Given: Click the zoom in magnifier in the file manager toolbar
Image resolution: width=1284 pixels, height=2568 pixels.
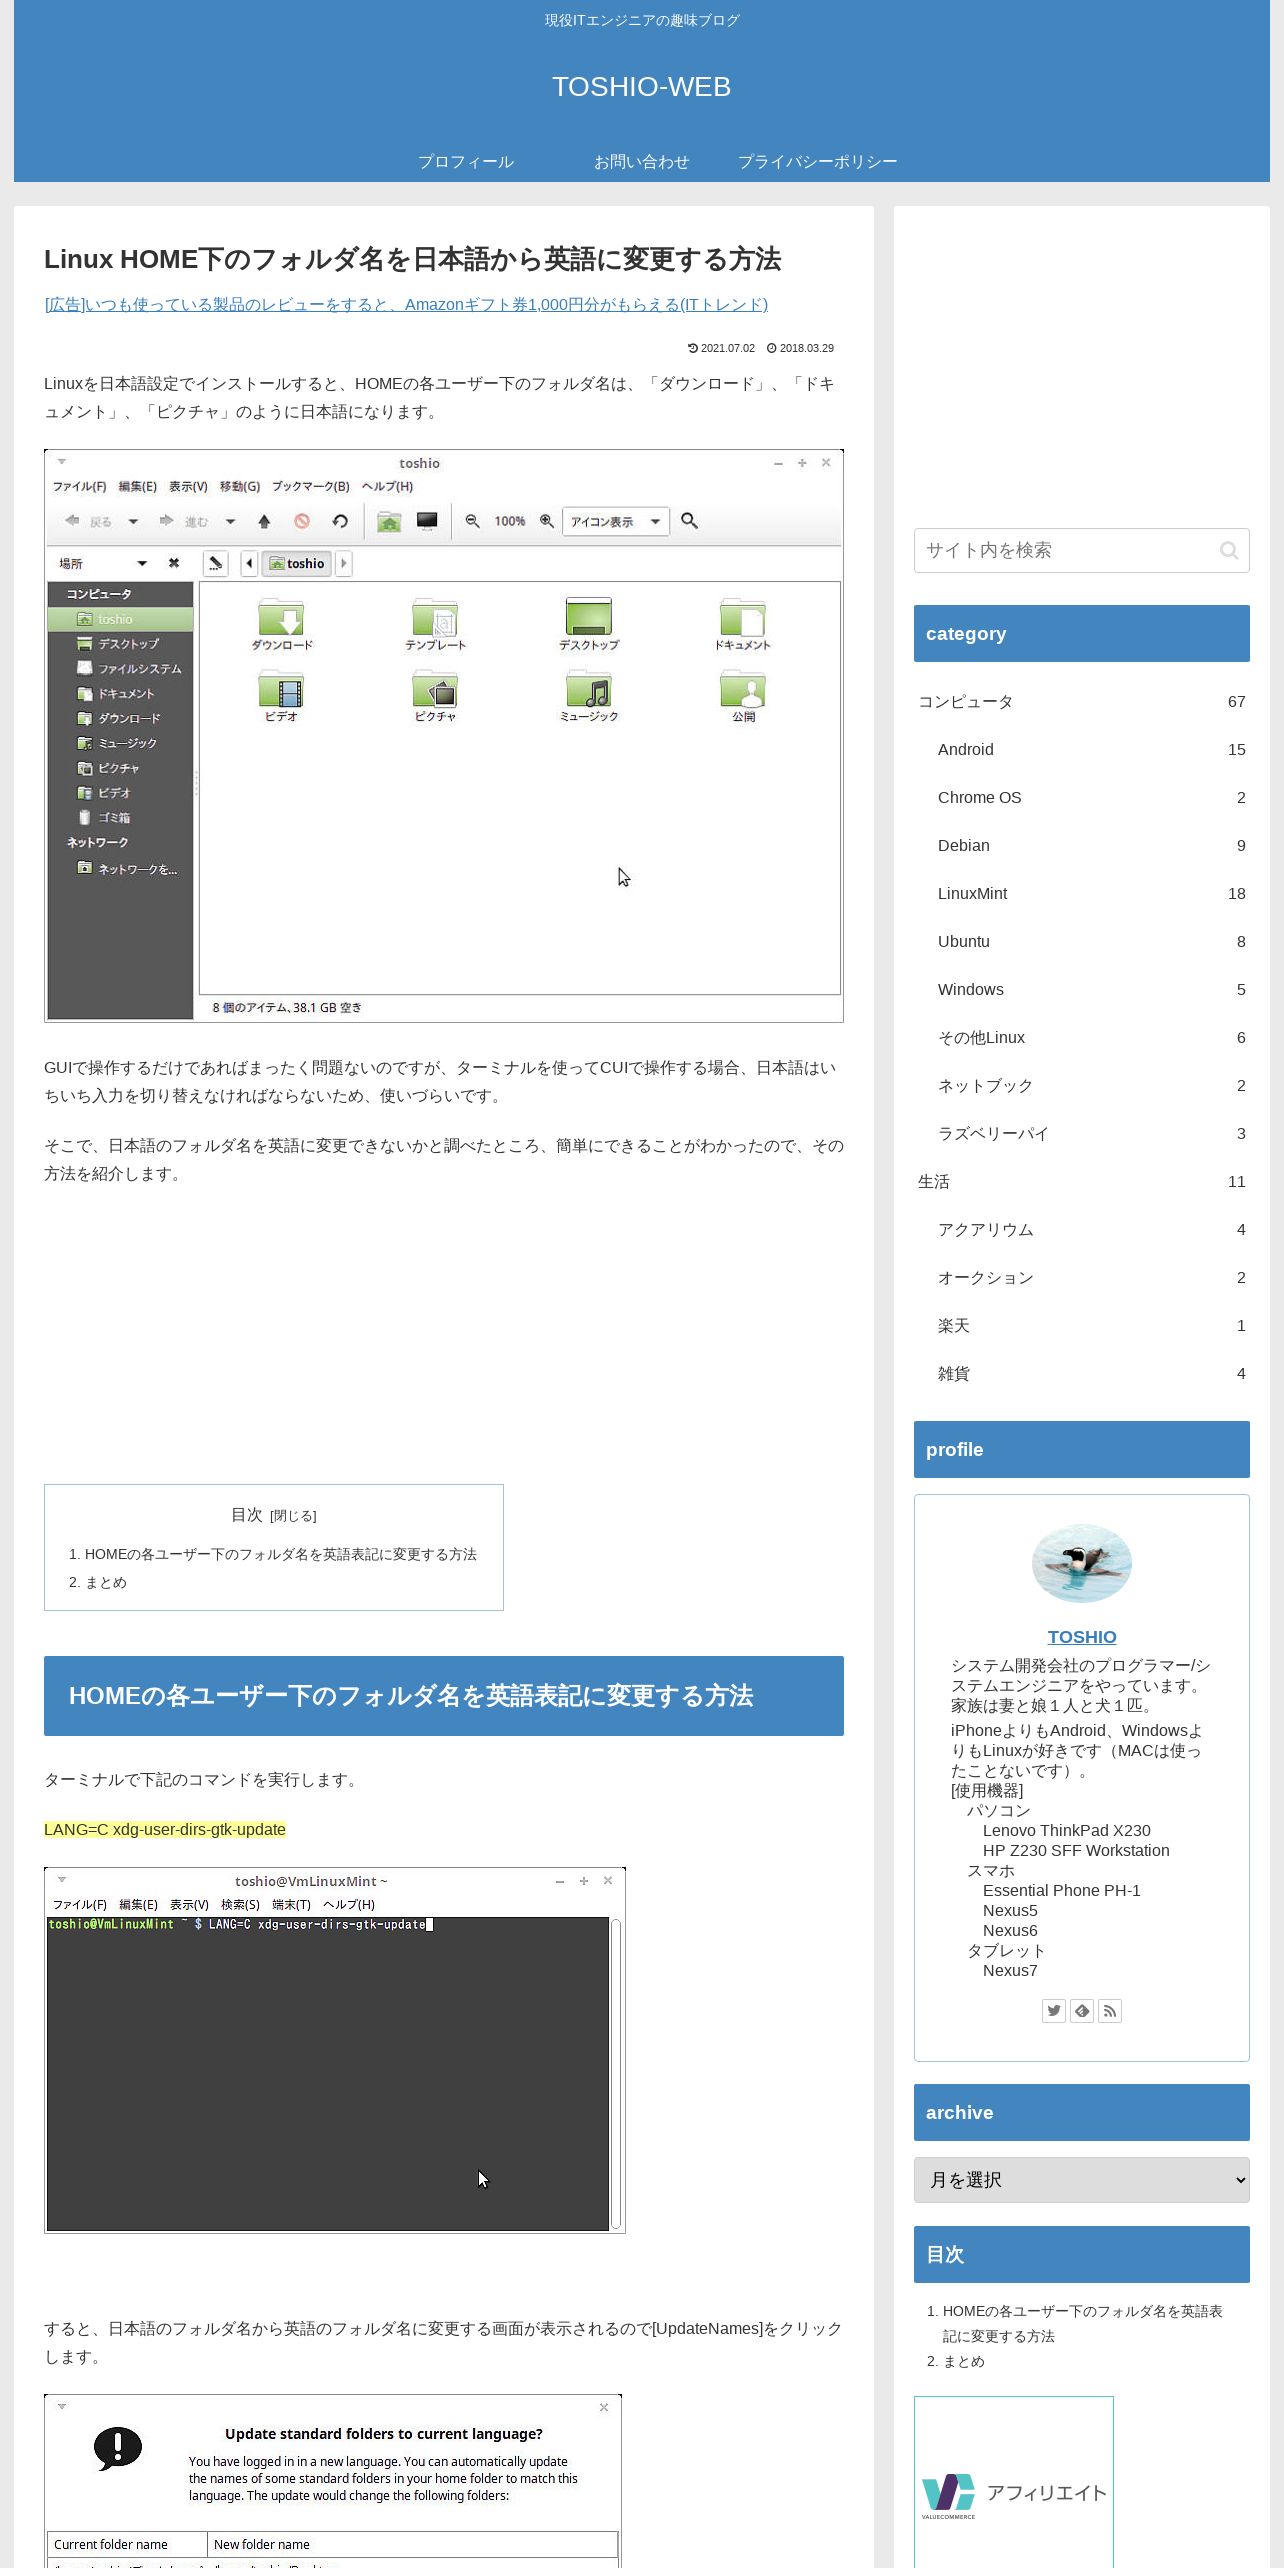Looking at the screenshot, I should click(547, 521).
